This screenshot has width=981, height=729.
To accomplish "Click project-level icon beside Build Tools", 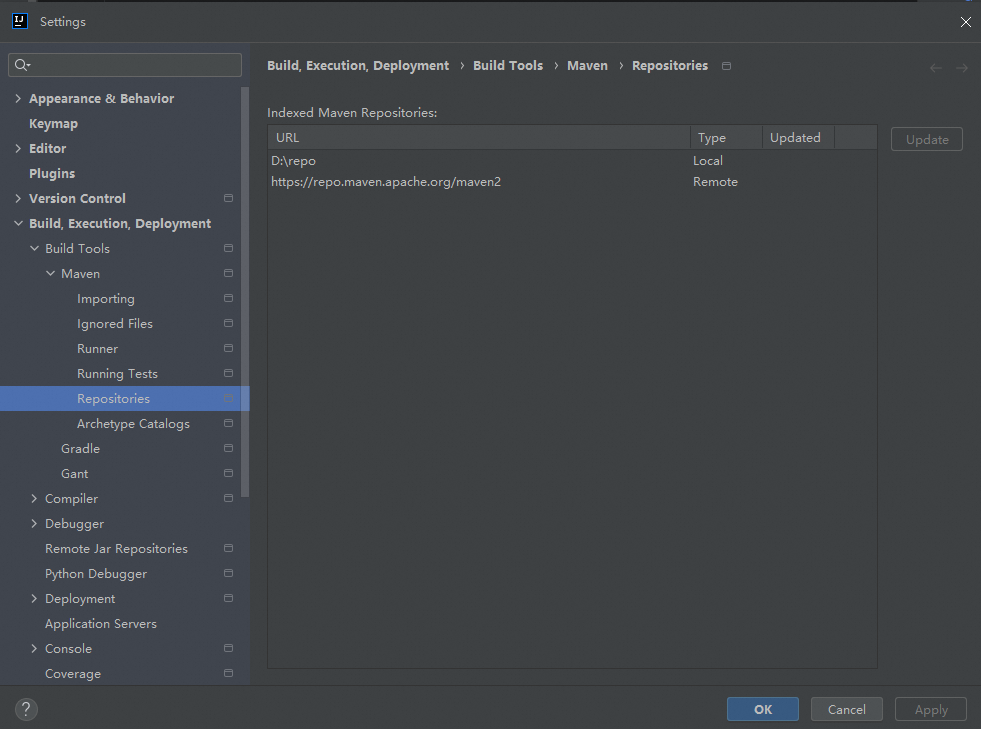I will tap(228, 248).
